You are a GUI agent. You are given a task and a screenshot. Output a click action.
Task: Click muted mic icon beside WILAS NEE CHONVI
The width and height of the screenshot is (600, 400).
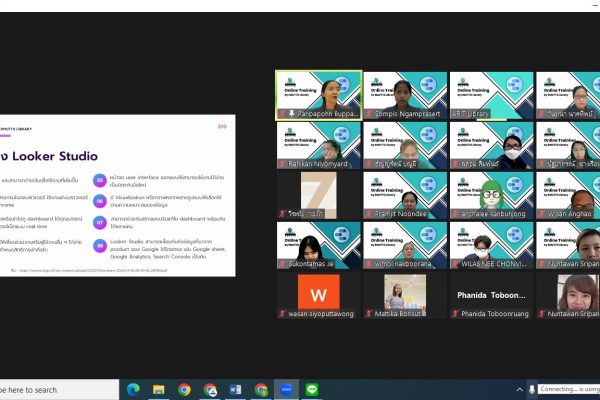pos(455,264)
